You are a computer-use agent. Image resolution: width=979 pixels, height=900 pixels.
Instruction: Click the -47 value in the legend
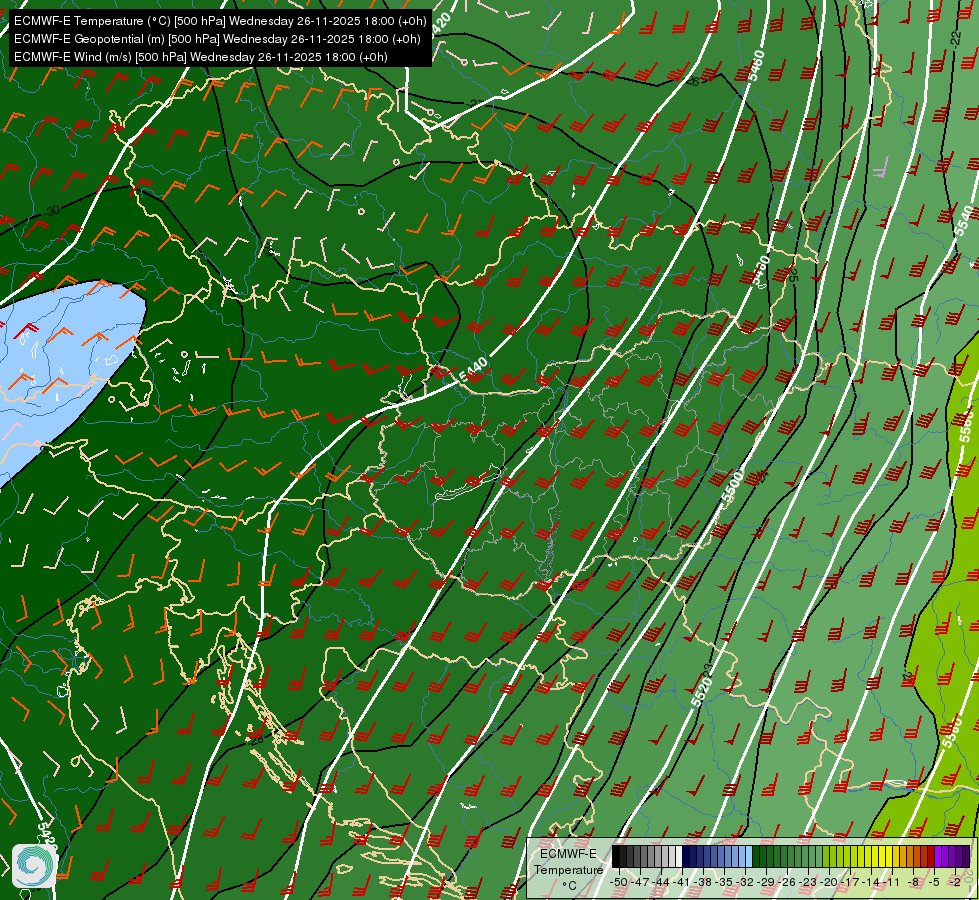[x=640, y=882]
